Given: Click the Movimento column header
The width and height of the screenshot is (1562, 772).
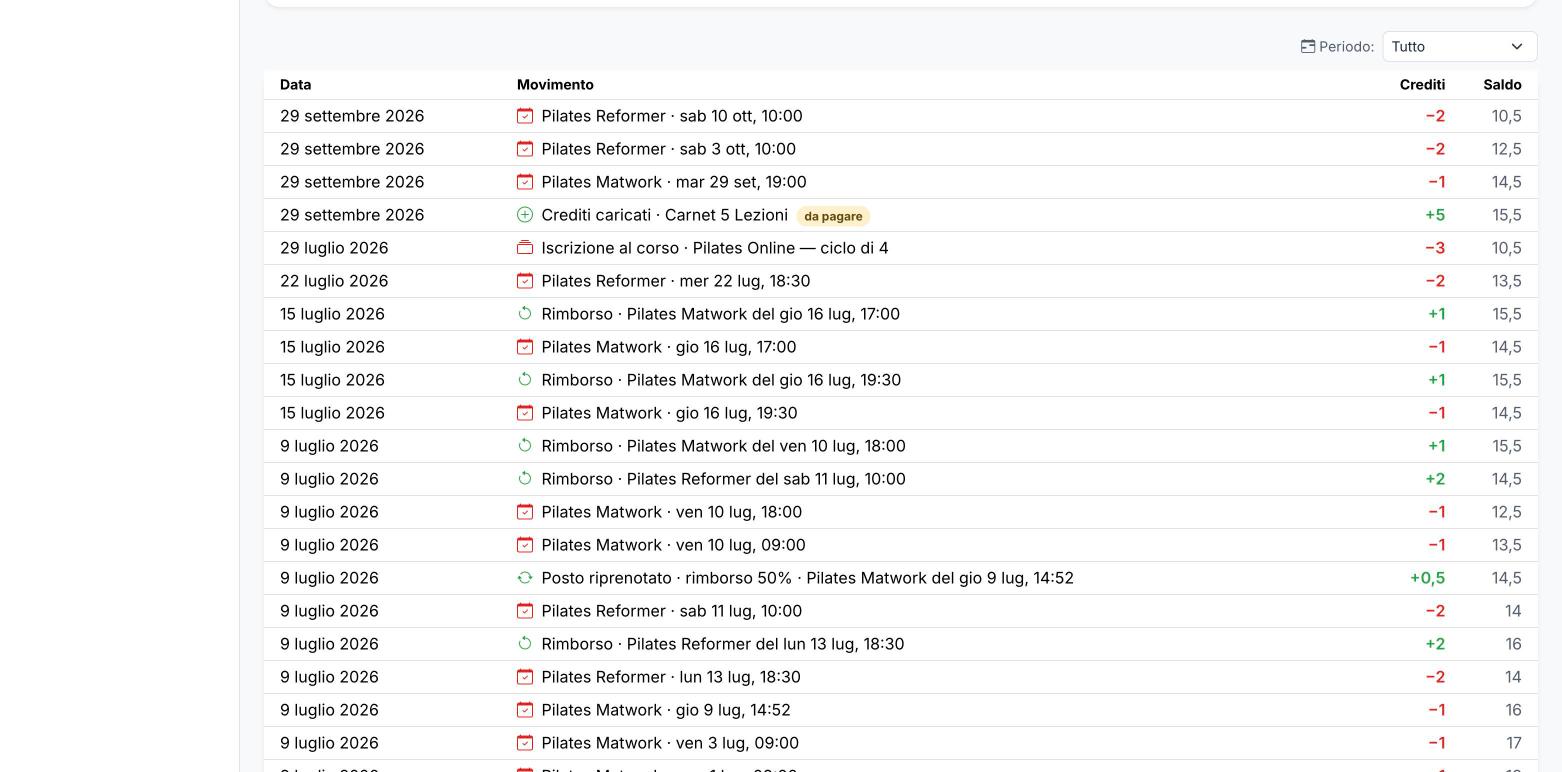Looking at the screenshot, I should pyautogui.click(x=555, y=85).
